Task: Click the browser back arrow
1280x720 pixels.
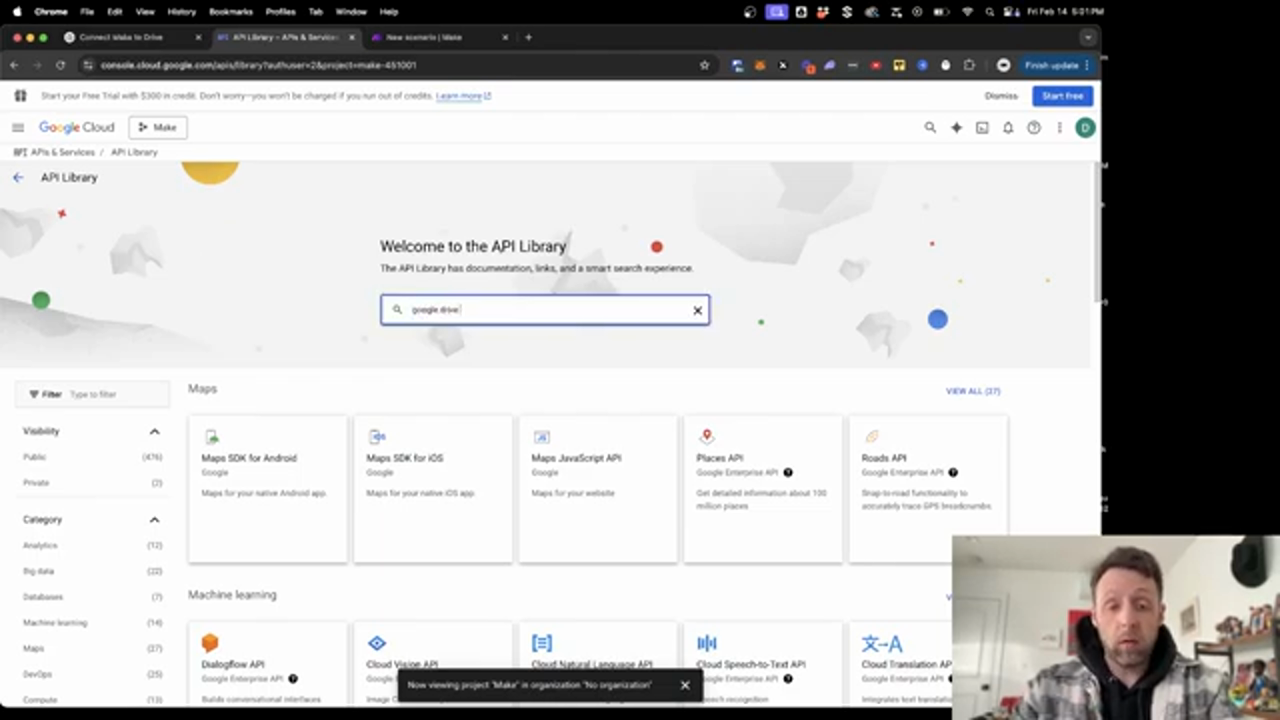Action: click(x=14, y=65)
